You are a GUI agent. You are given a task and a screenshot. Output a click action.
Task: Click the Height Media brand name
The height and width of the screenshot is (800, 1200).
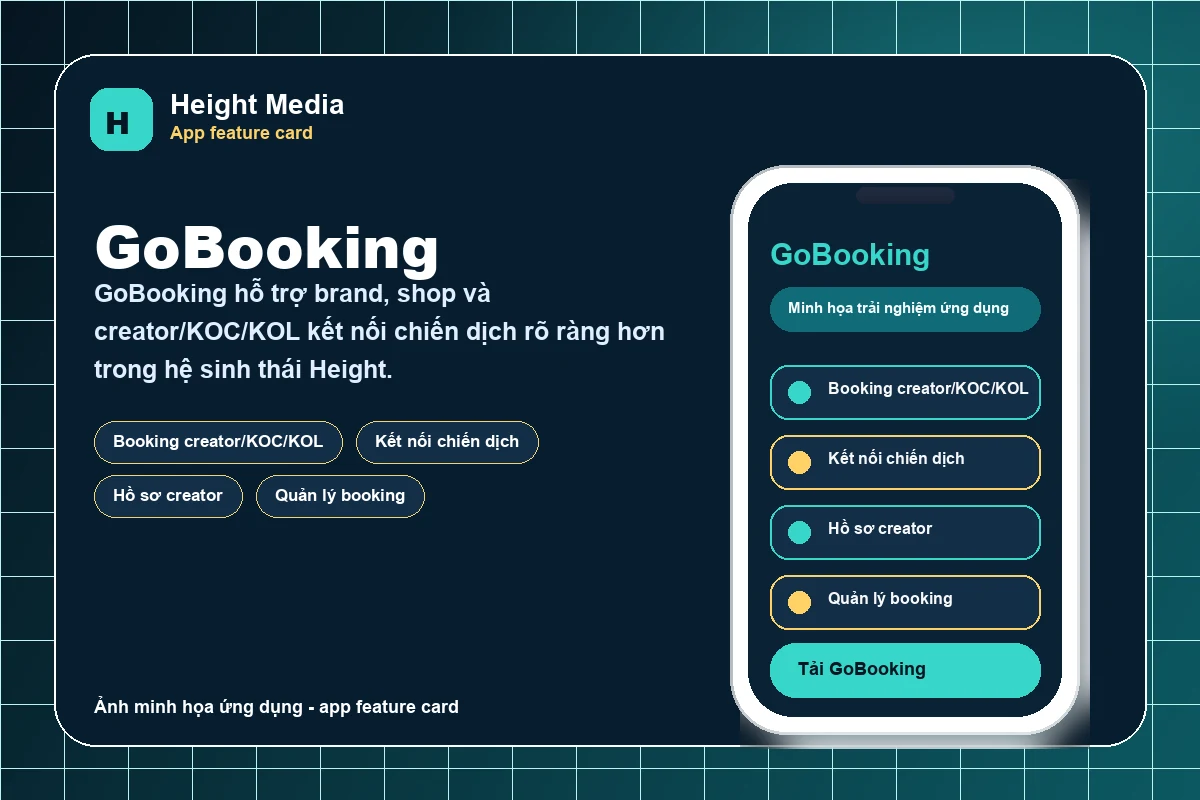click(257, 104)
